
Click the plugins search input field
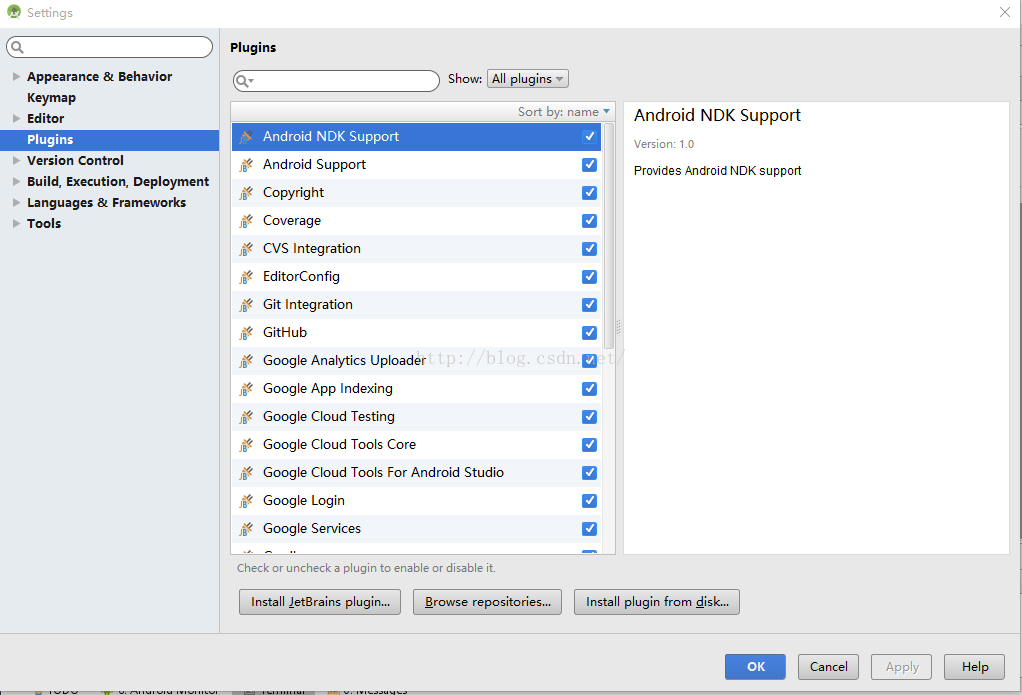pos(336,81)
